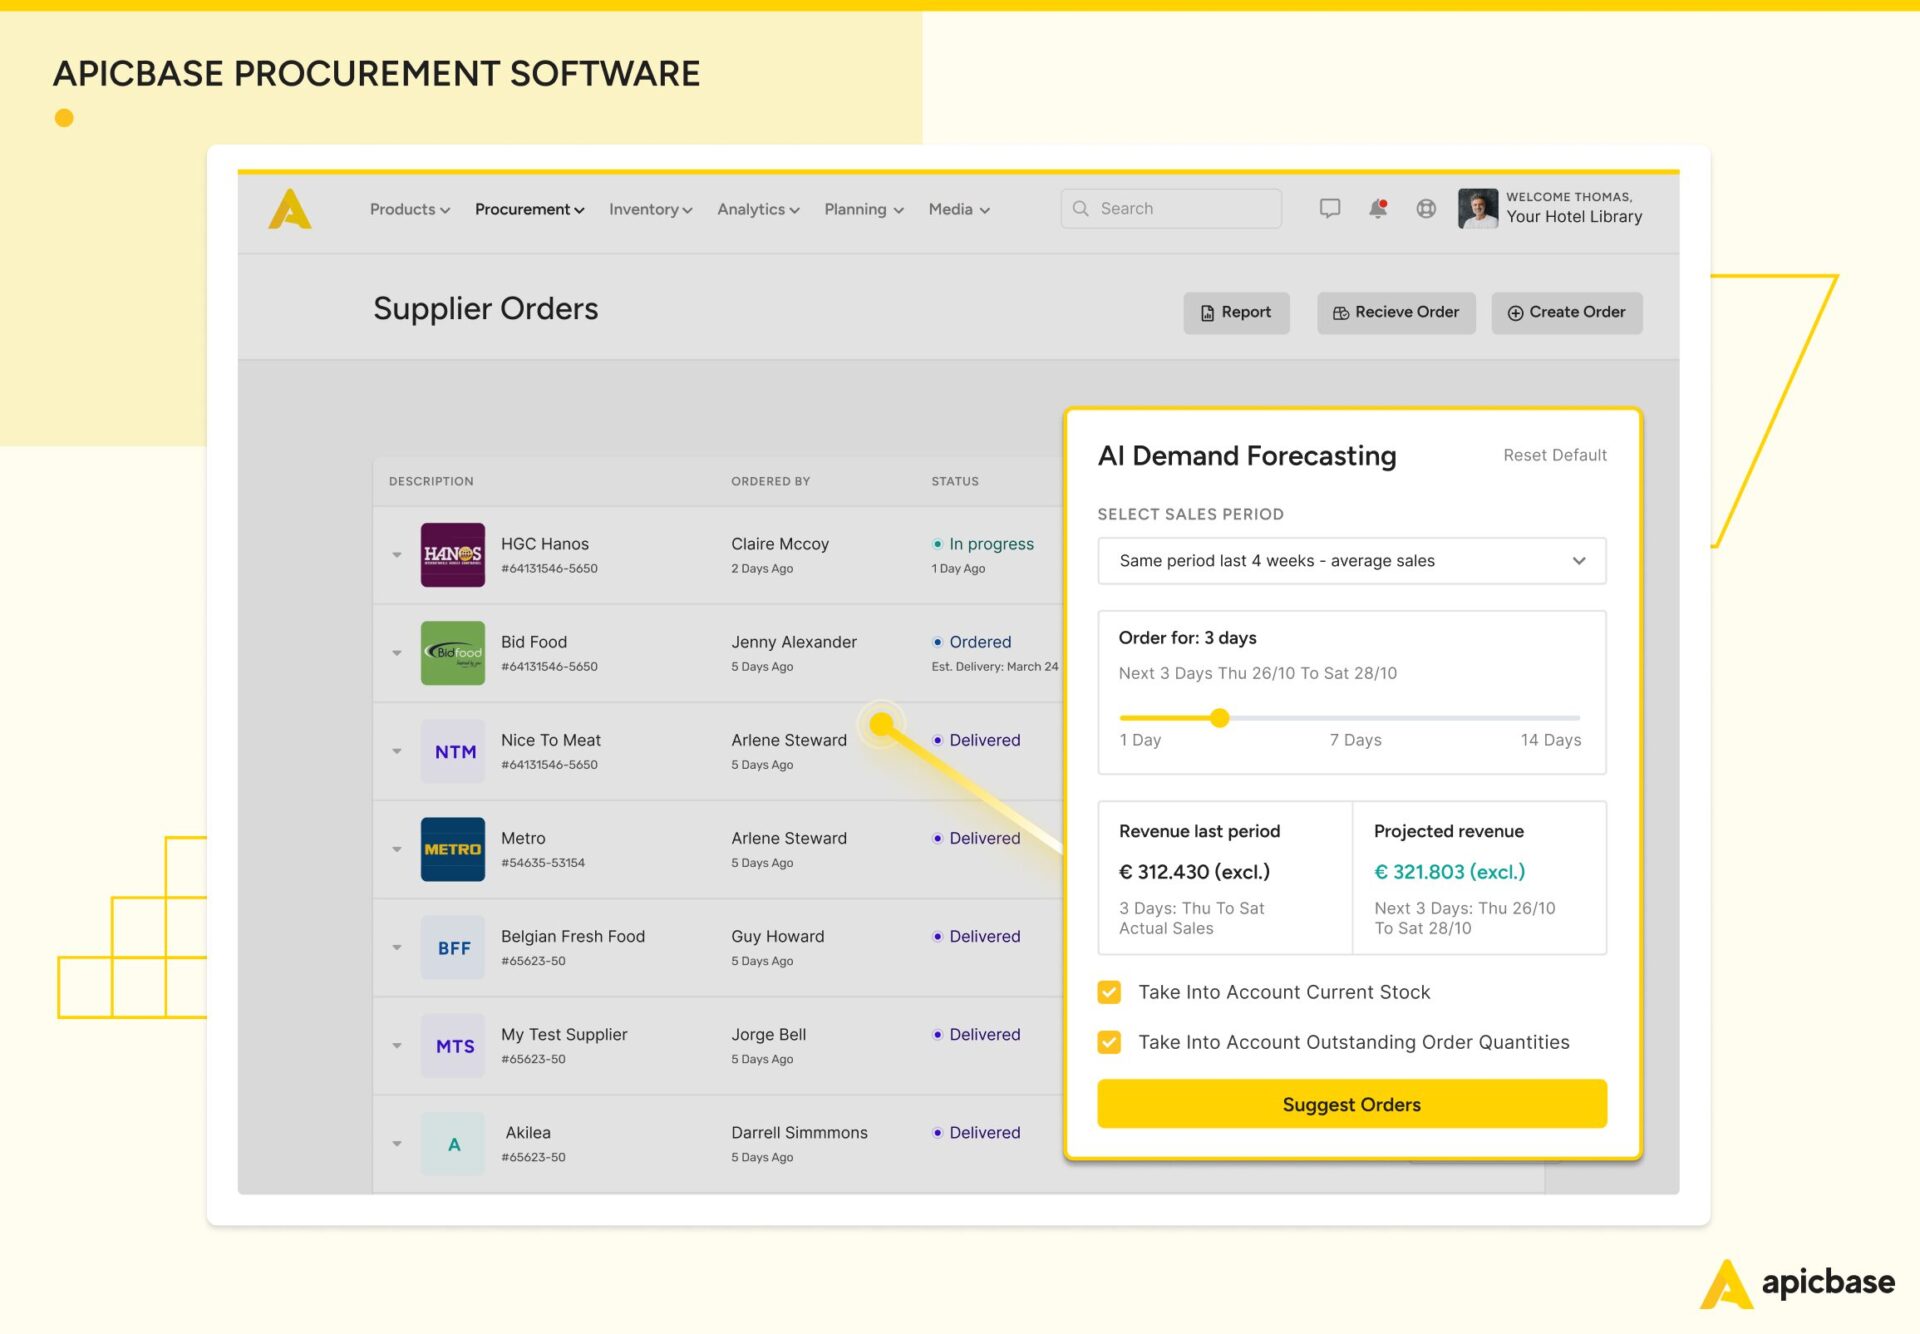The height and width of the screenshot is (1334, 1920).
Task: Click the € 321.803 projected revenue value
Action: pos(1449,872)
